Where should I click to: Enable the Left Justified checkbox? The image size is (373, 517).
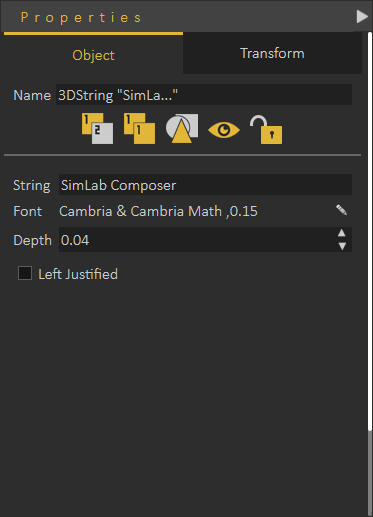pyautogui.click(x=25, y=273)
